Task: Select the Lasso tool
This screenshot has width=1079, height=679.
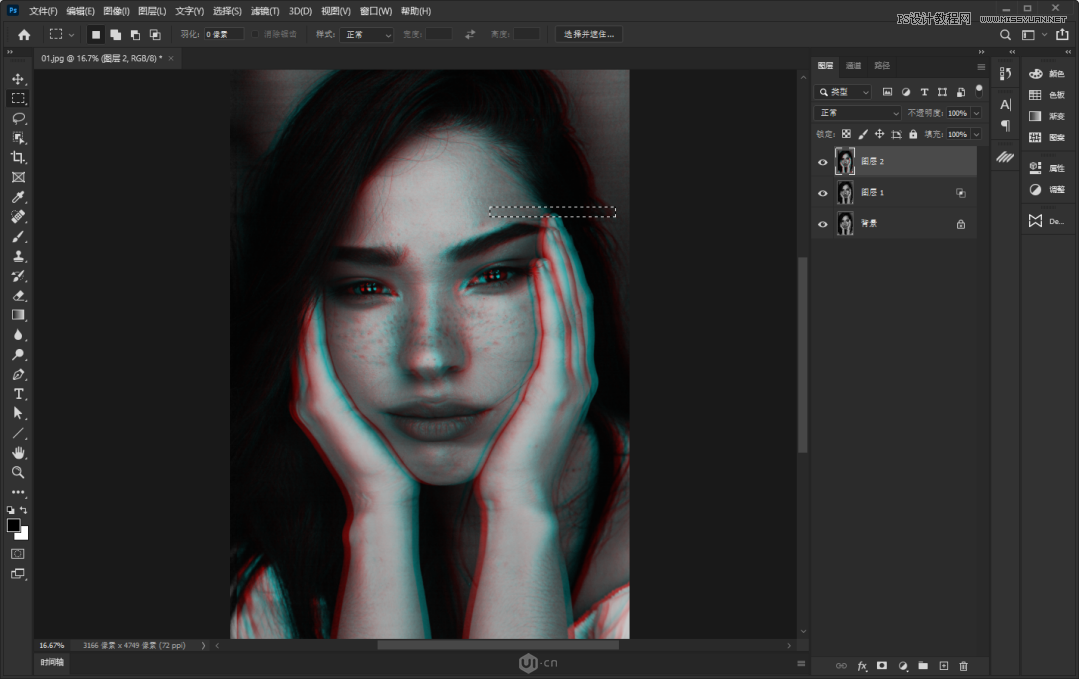Action: 18,118
